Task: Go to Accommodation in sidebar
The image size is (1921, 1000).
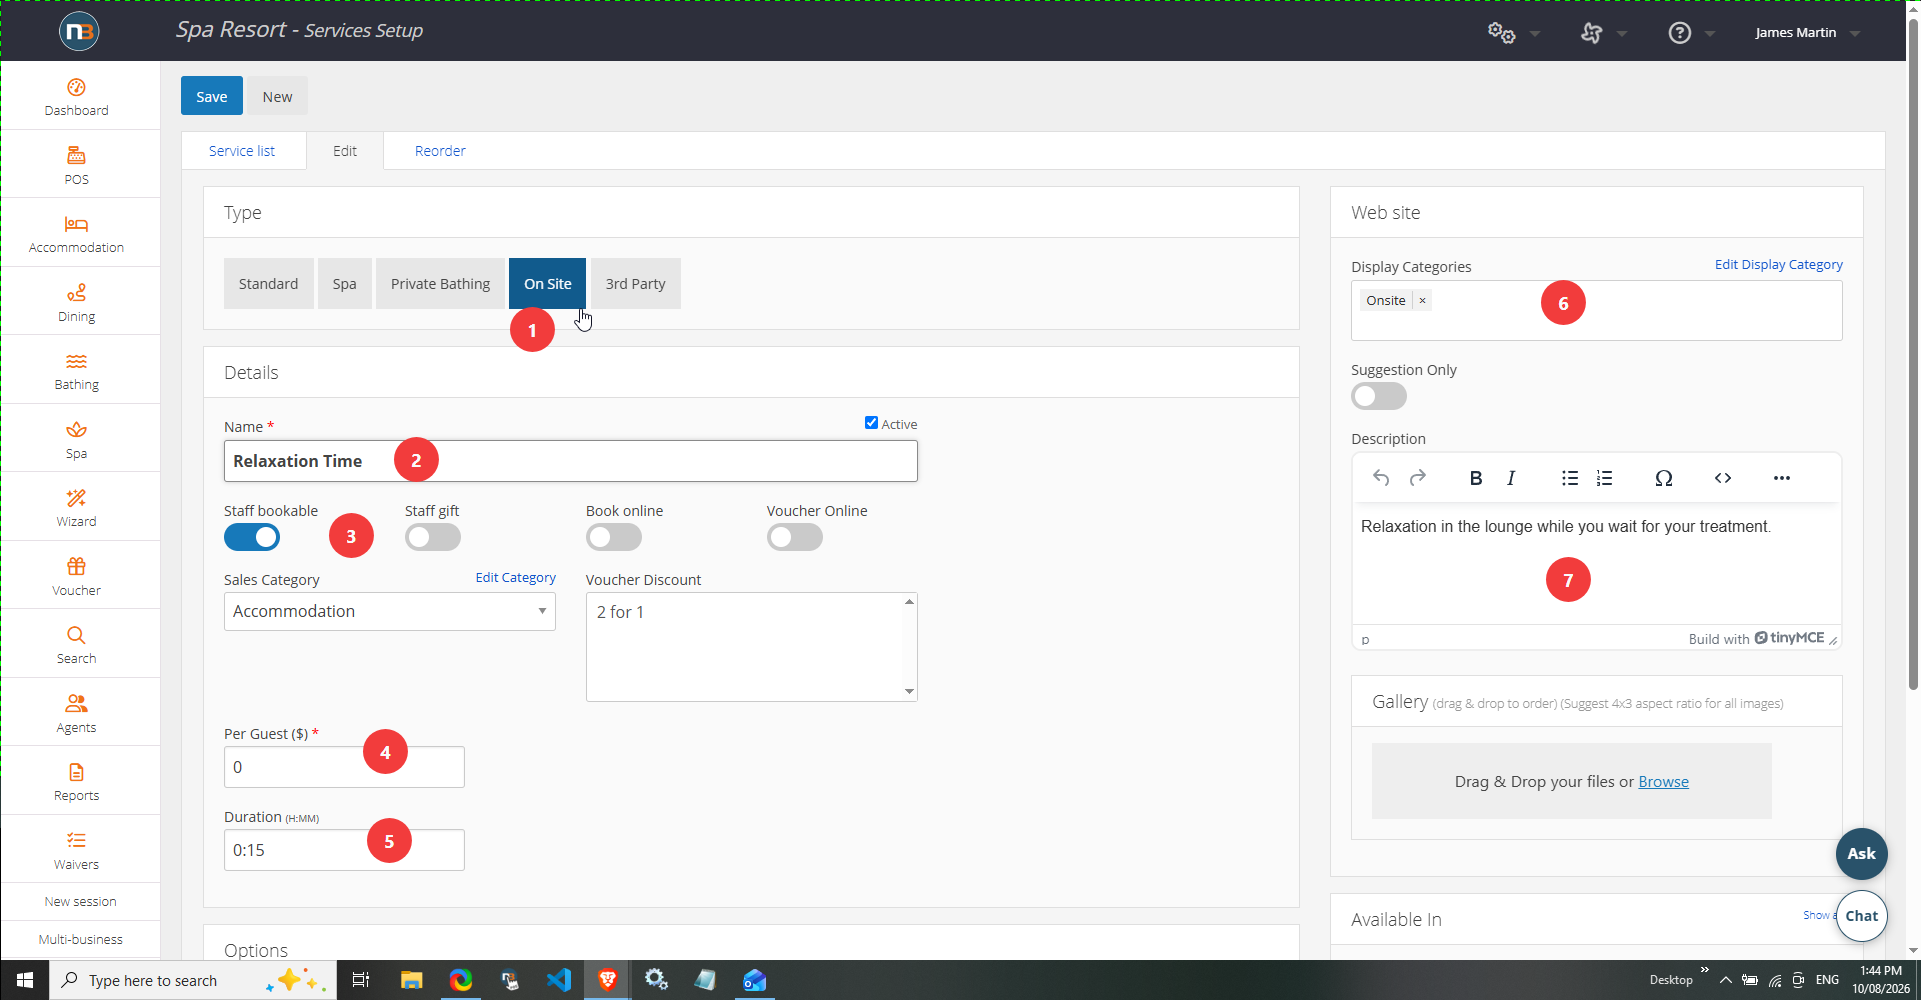Action: (x=76, y=234)
